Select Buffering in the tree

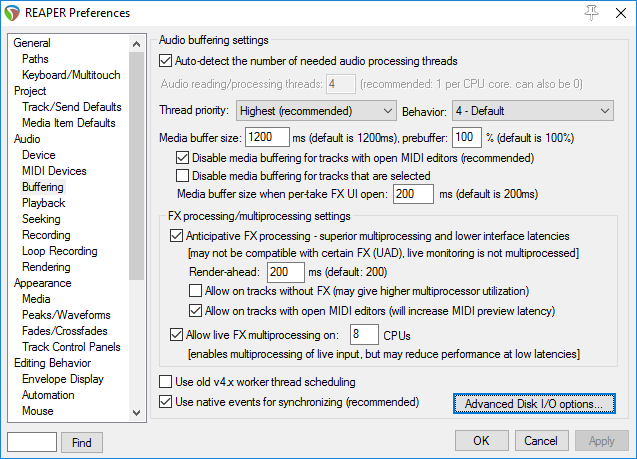pos(43,187)
